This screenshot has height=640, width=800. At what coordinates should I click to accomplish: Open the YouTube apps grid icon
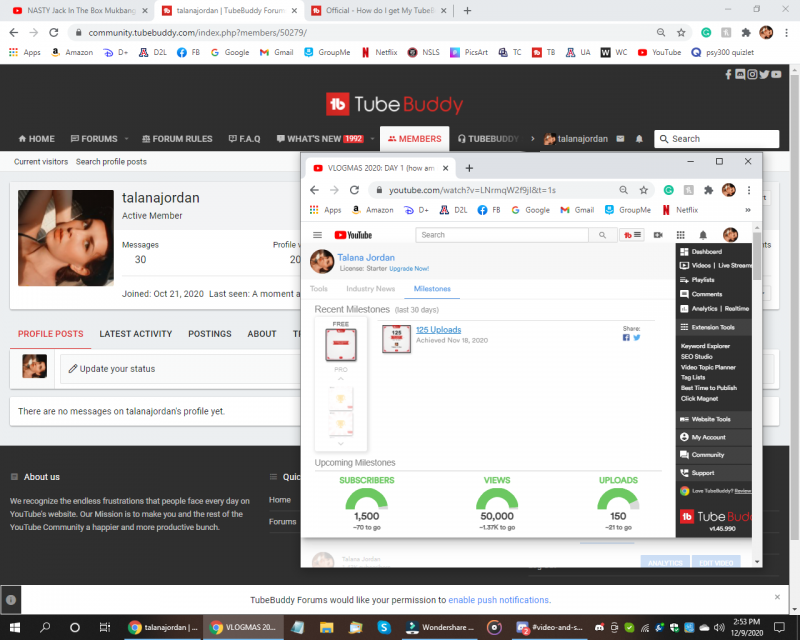tap(680, 235)
